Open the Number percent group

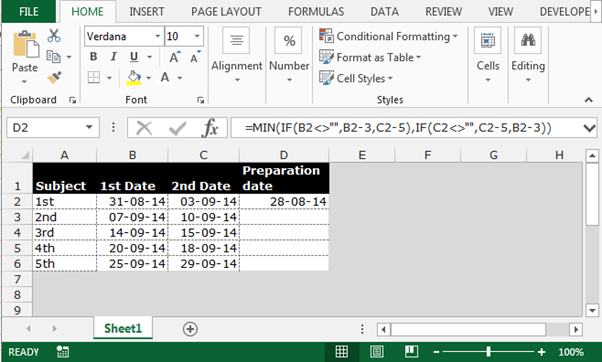pos(289,56)
